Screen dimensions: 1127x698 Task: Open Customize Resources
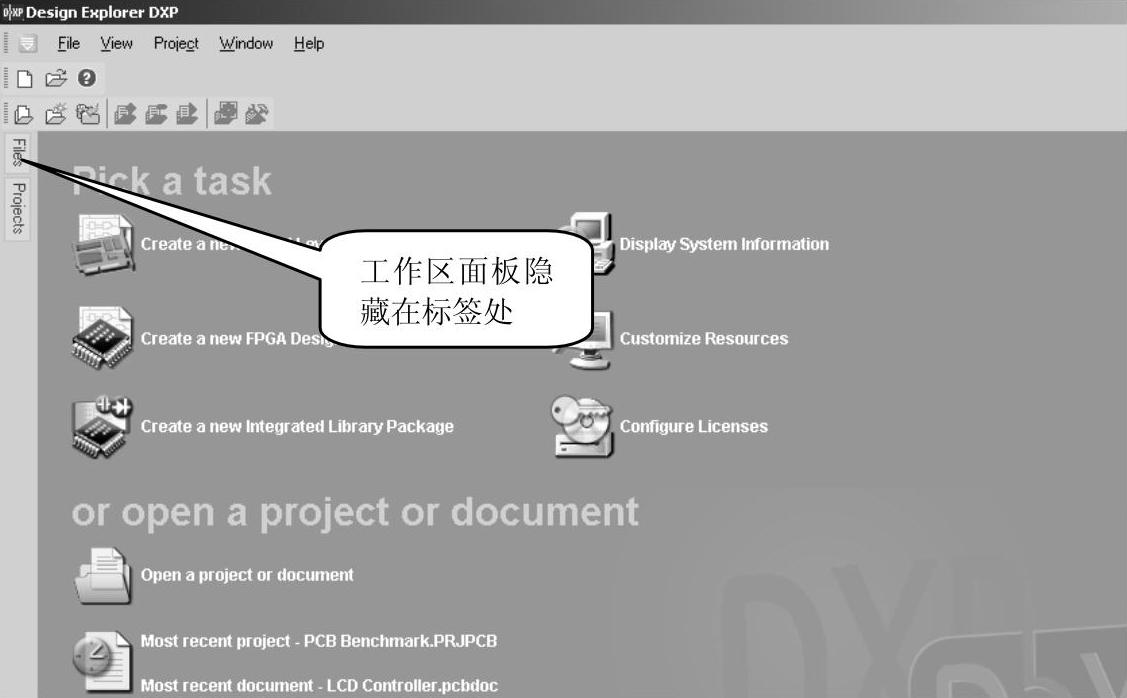point(704,339)
